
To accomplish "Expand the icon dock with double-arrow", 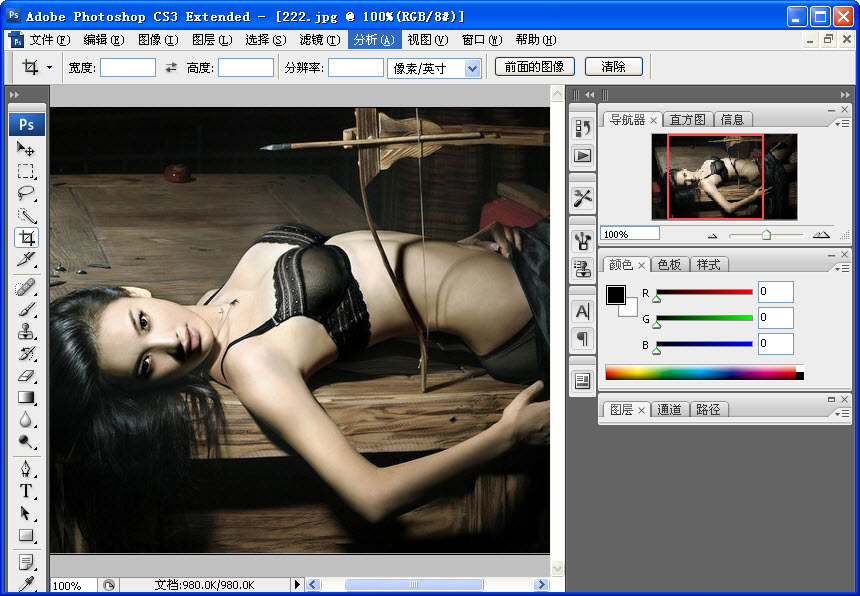I will pos(590,95).
